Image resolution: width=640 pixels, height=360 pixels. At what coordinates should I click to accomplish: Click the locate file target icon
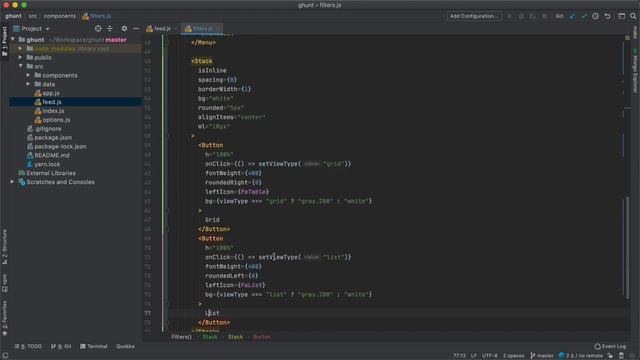click(x=98, y=29)
